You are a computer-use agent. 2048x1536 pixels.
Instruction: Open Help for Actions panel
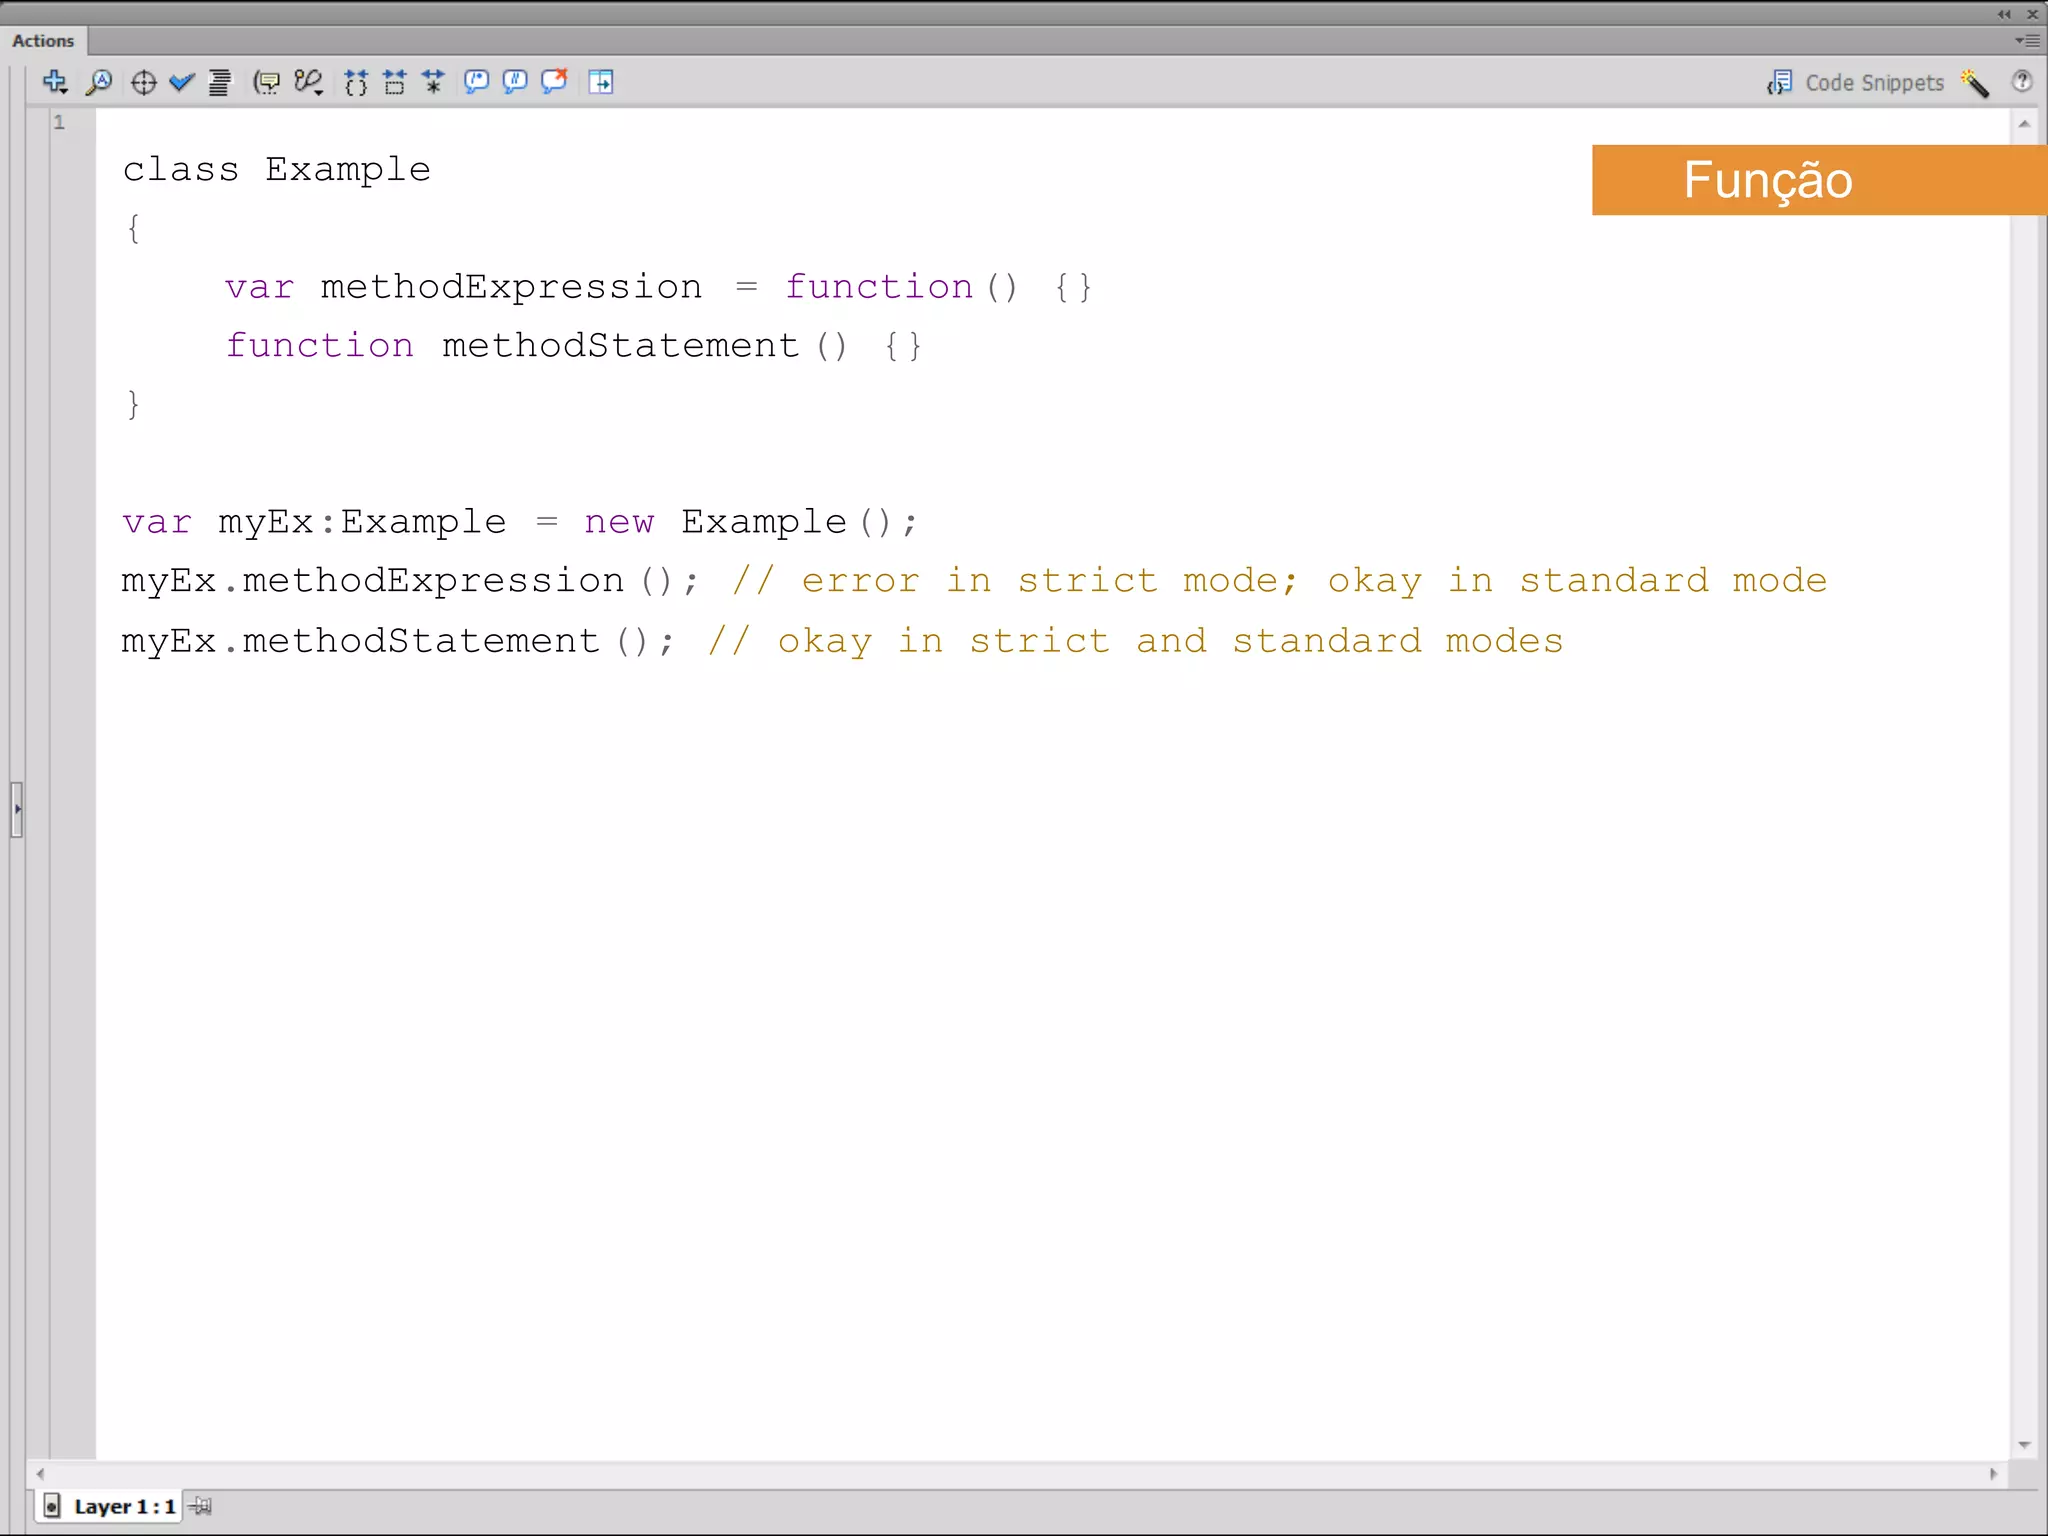2022,82
